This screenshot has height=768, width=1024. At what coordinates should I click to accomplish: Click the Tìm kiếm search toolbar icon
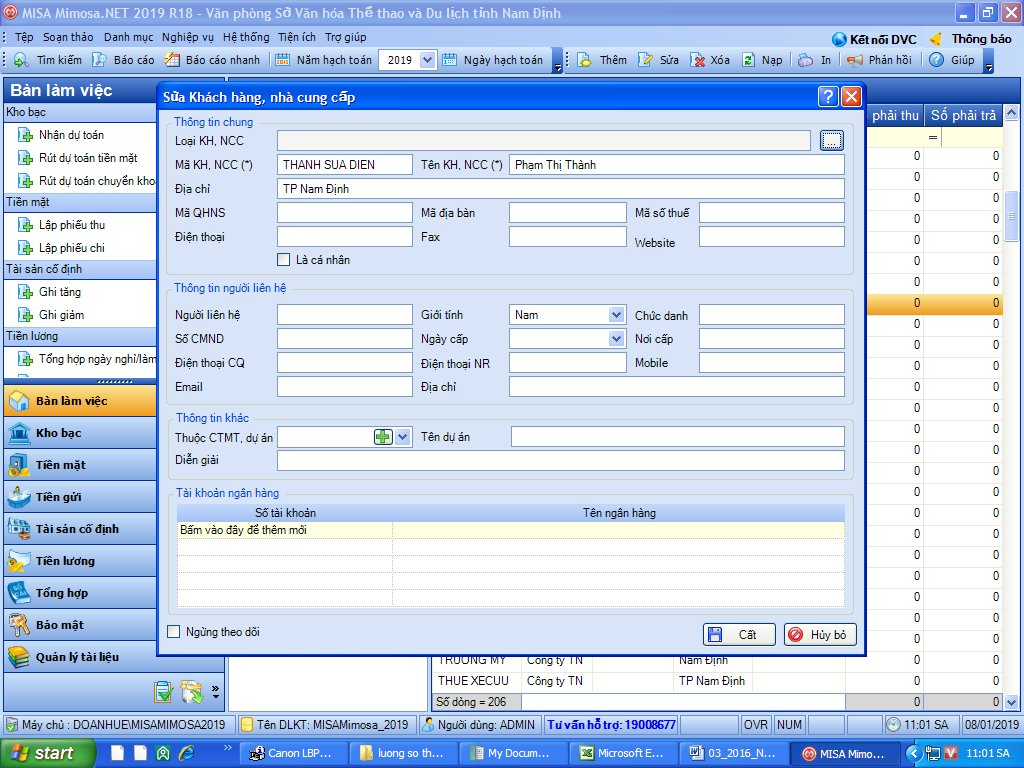(19, 60)
